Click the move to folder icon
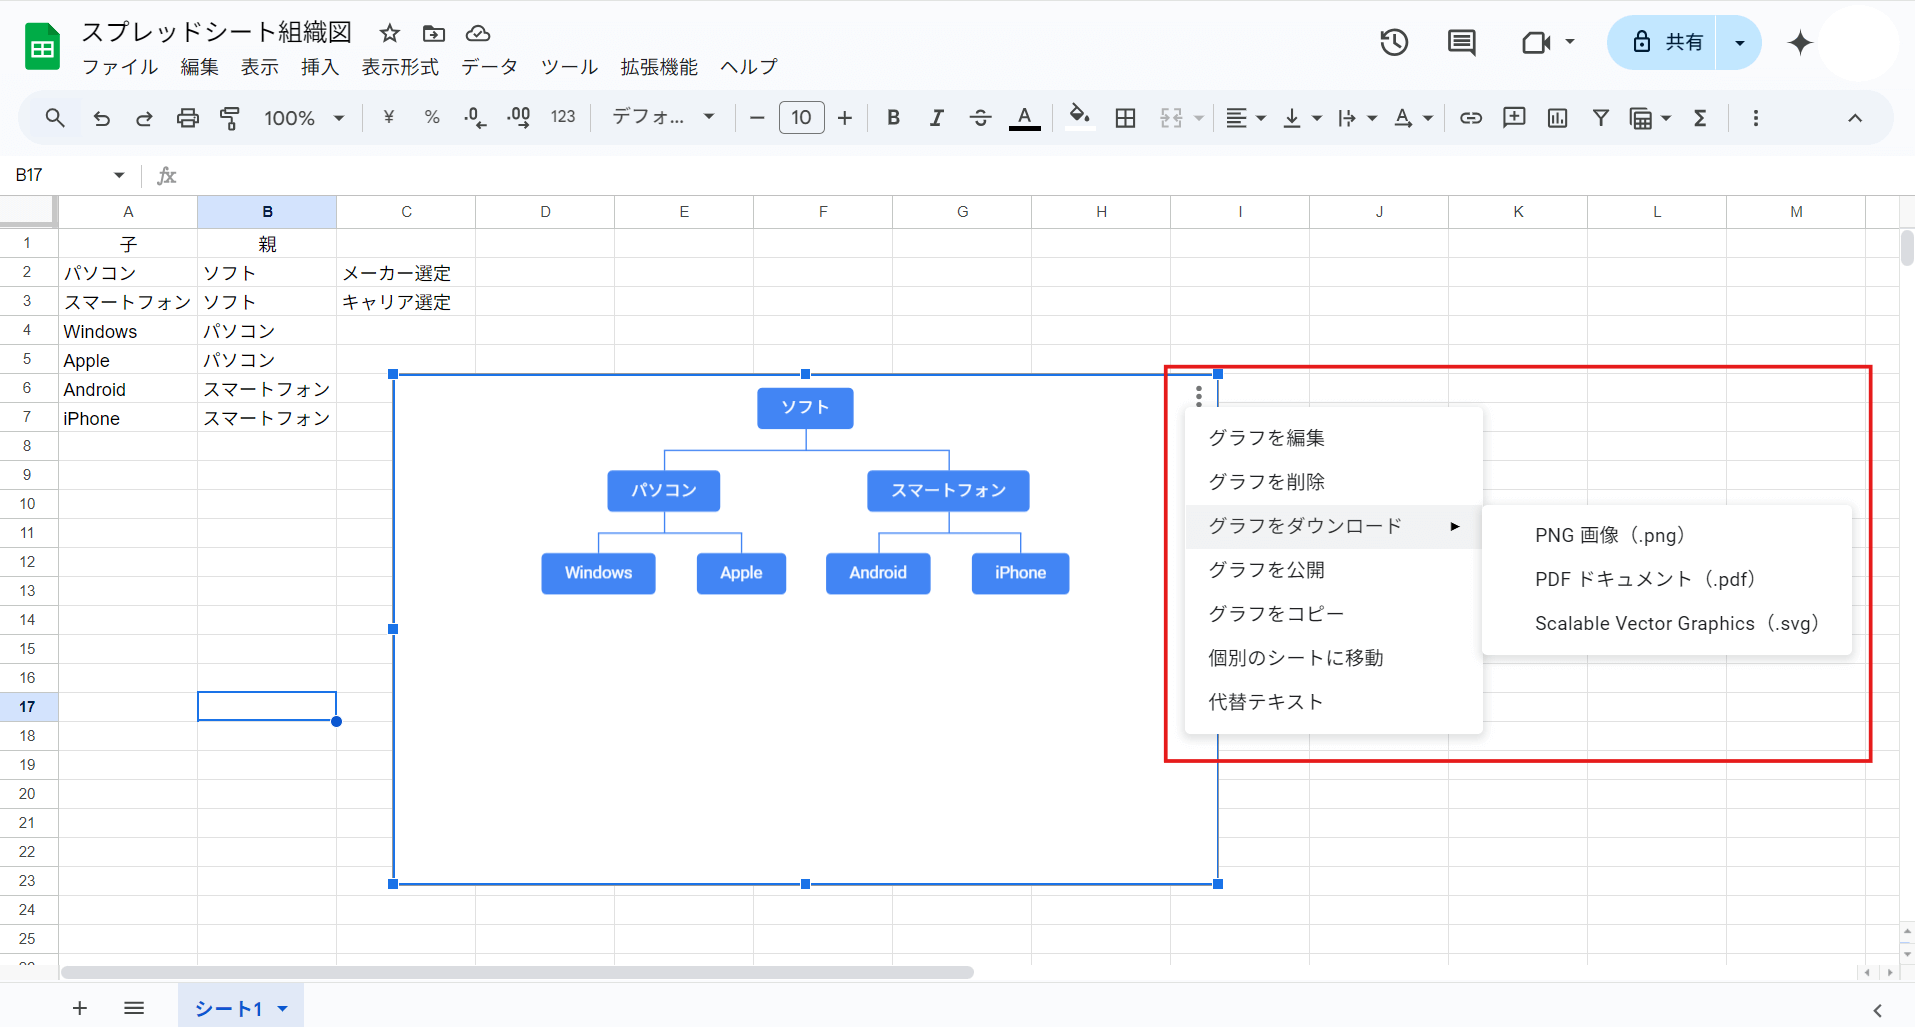Screen dimensions: 1915x1027 pyautogui.click(x=434, y=33)
